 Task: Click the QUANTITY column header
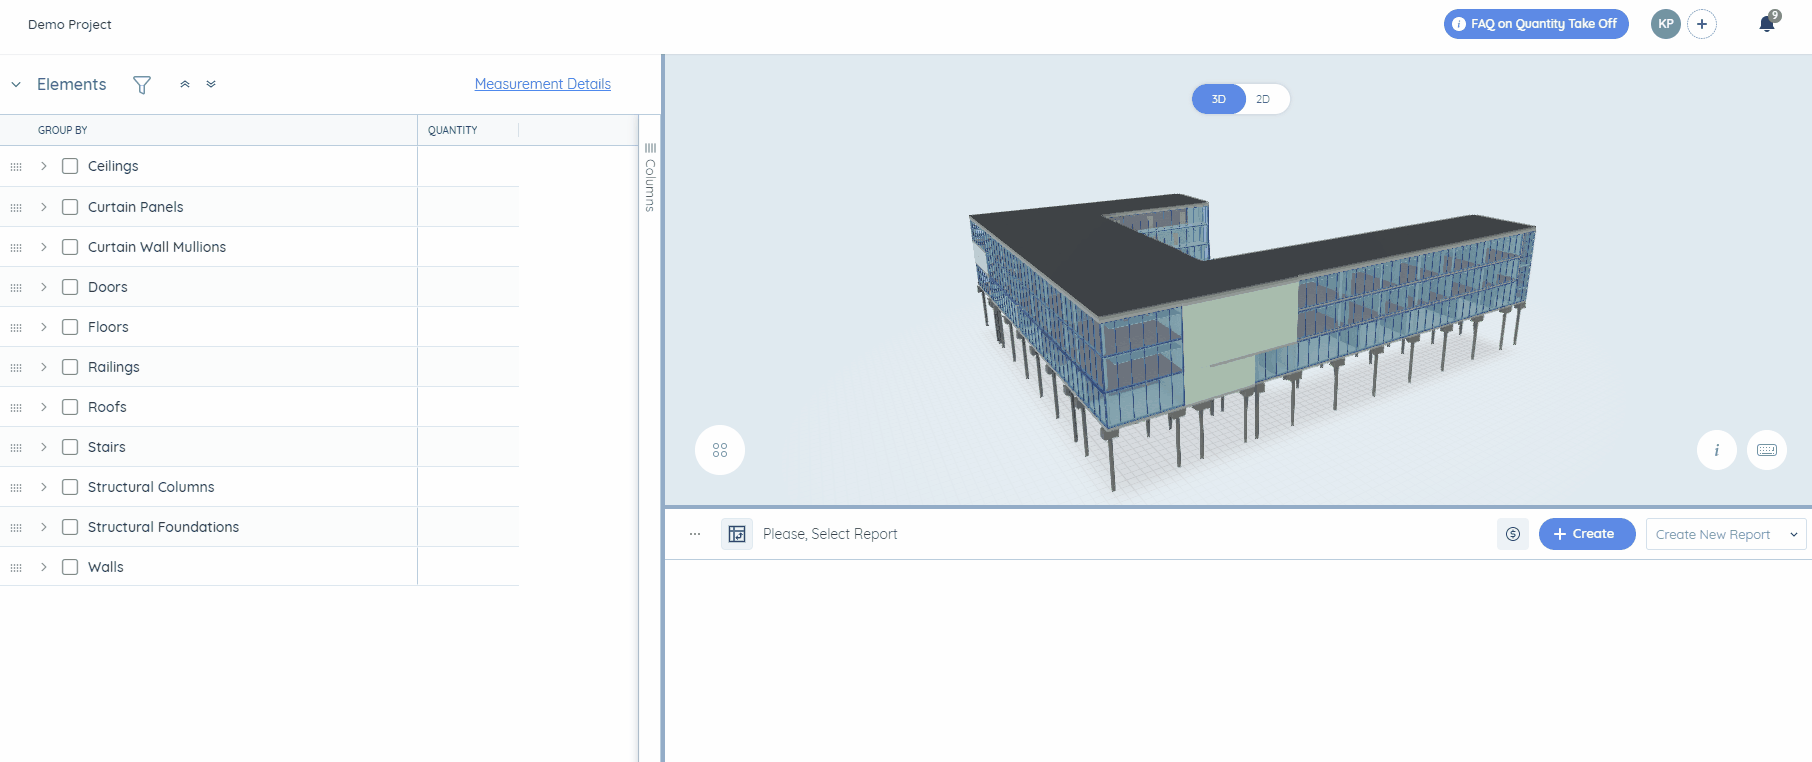point(453,130)
